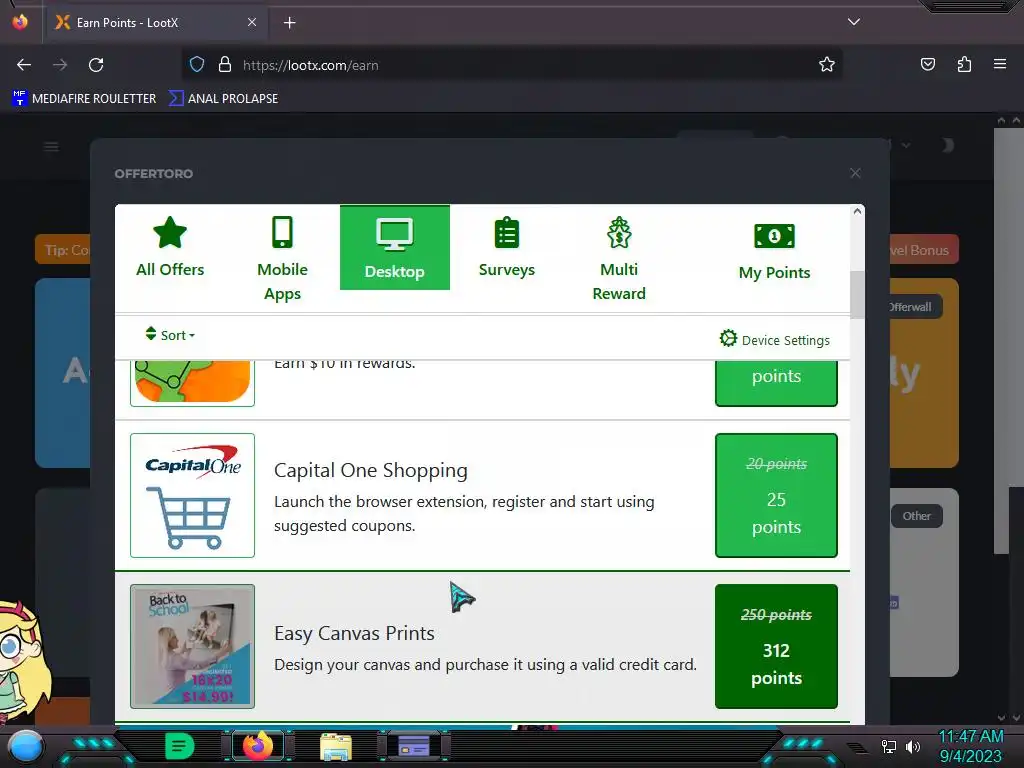1024x768 pixels.
Task: Open the Extensions puzzle icon
Action: tap(964, 64)
